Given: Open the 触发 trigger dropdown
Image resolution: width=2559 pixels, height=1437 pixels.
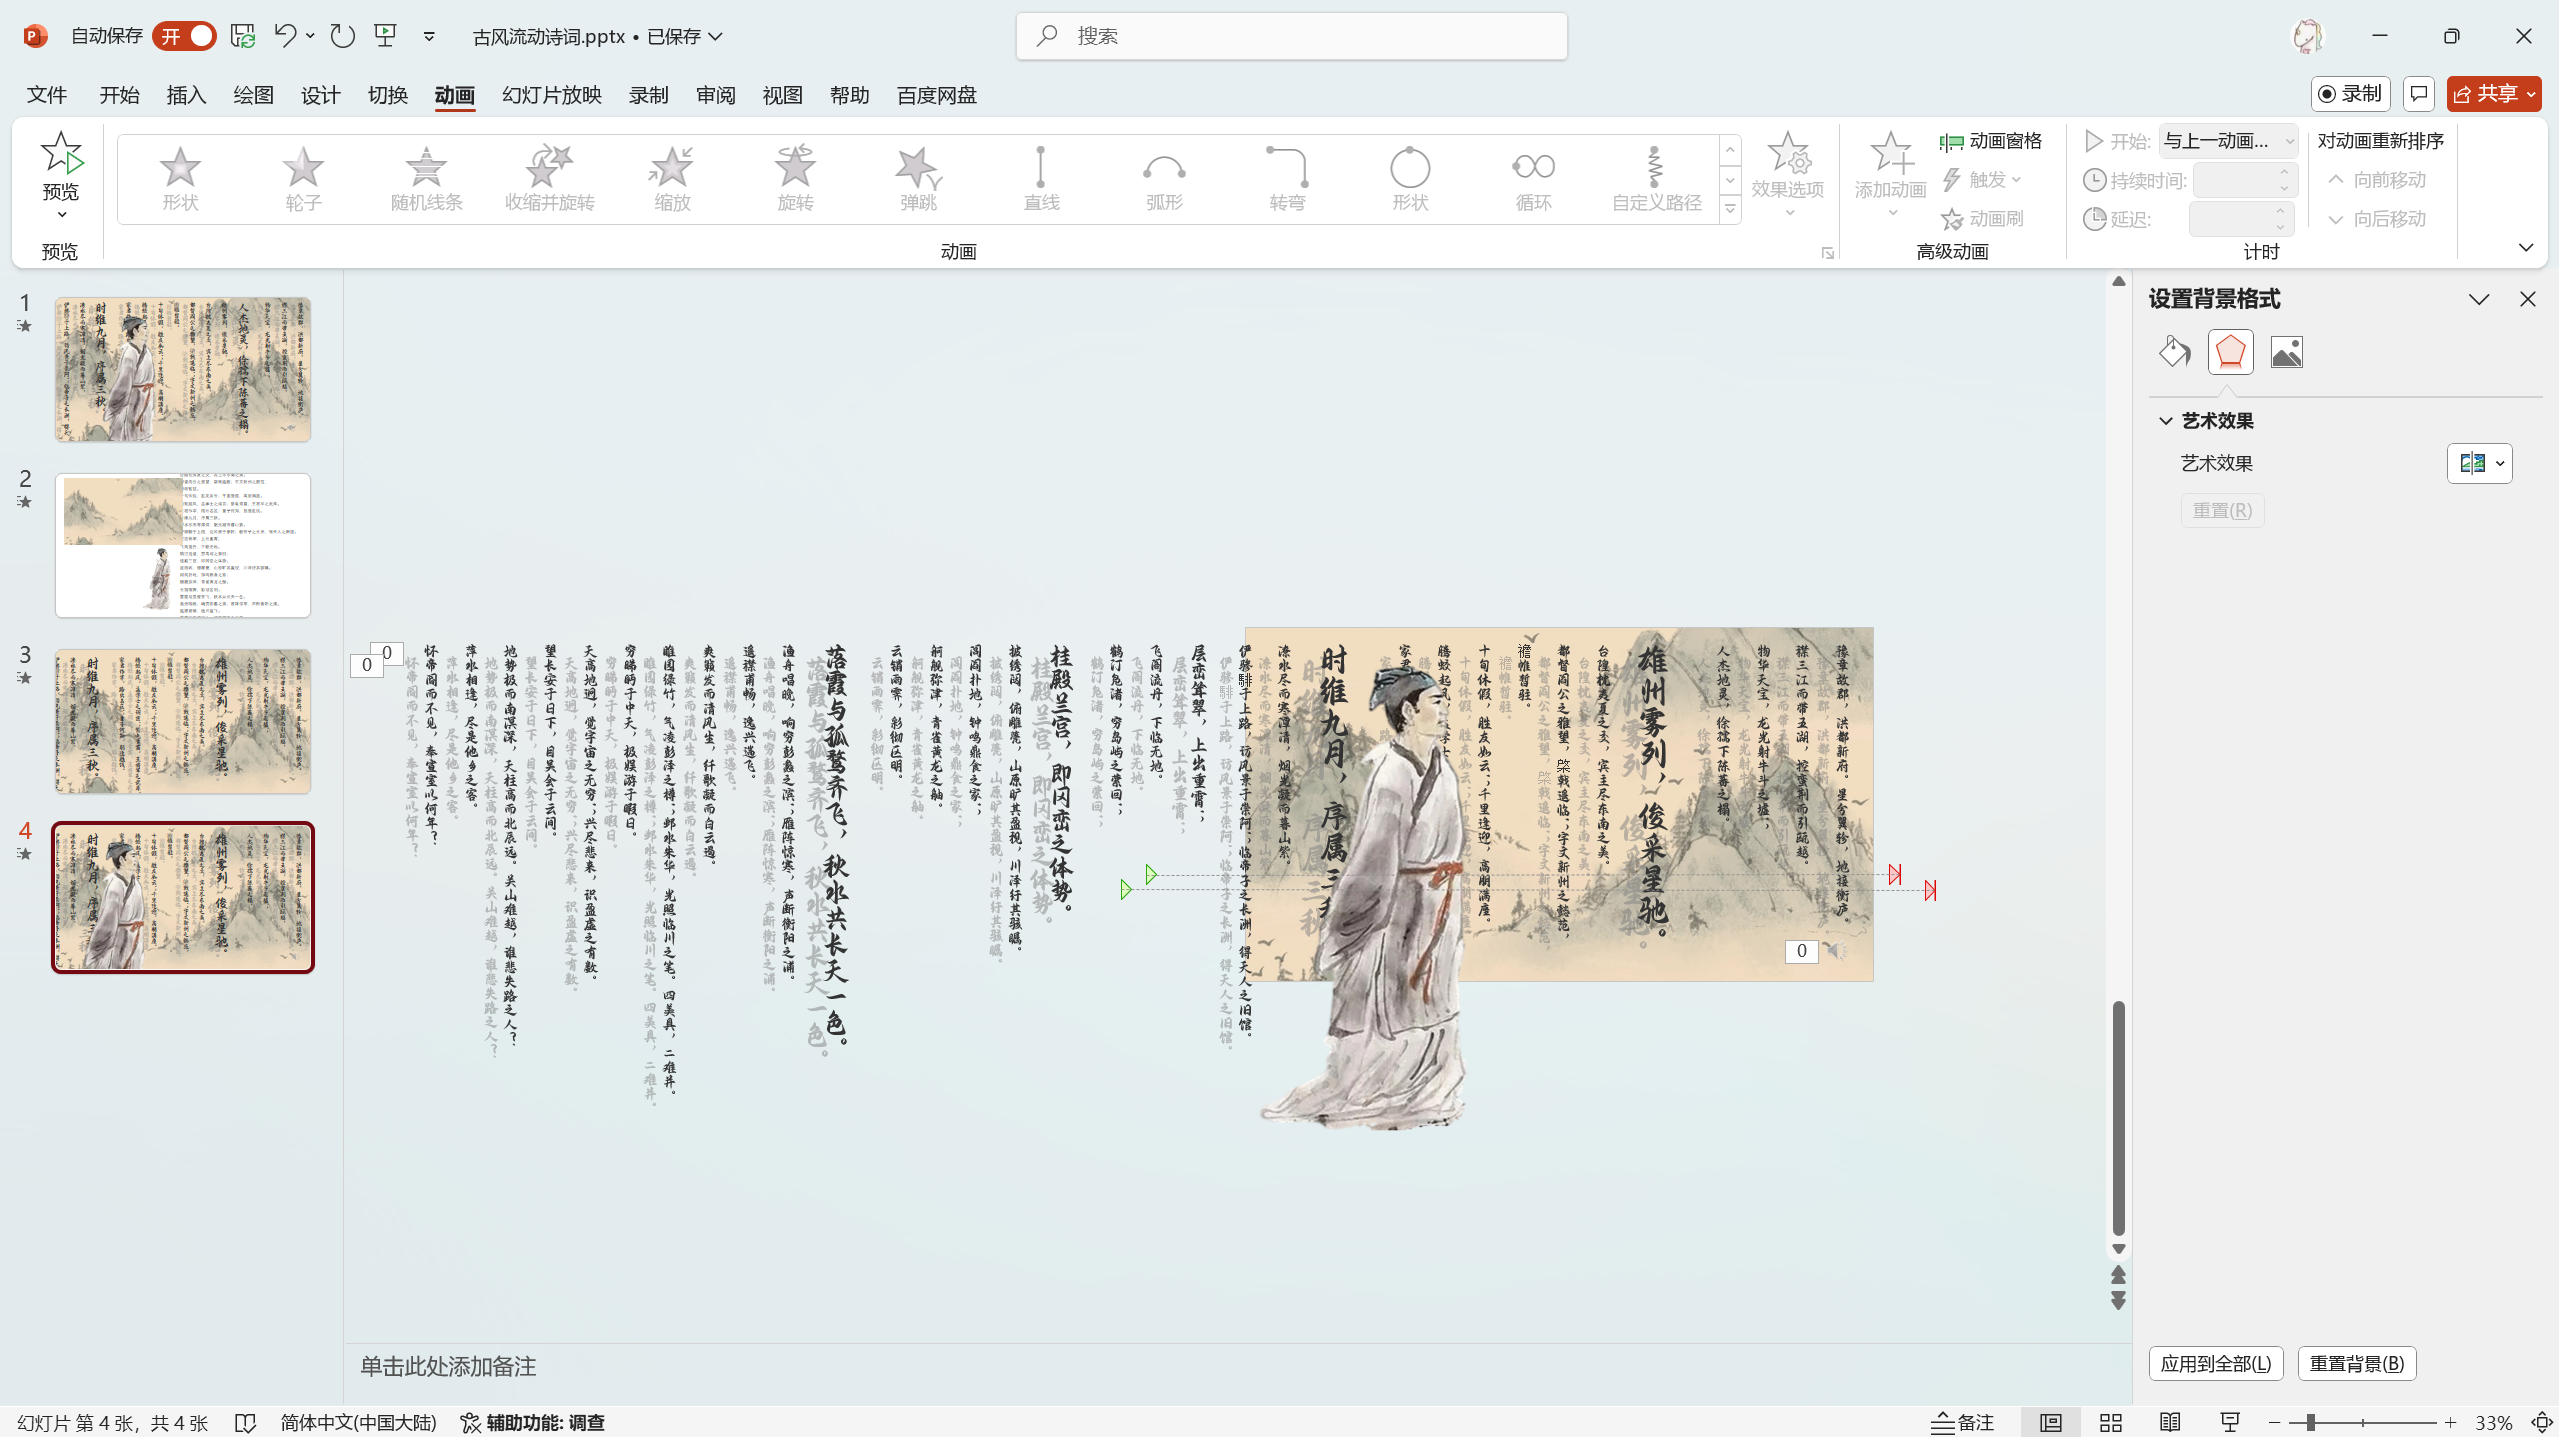Looking at the screenshot, I should coord(1983,180).
